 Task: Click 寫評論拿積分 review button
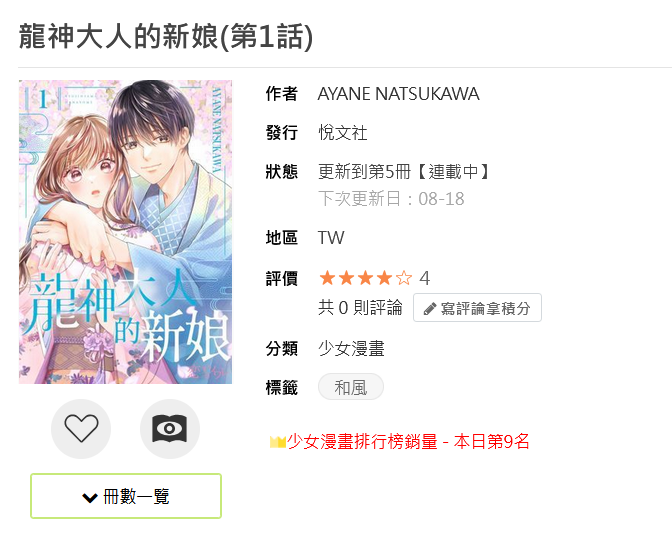[x=477, y=308]
